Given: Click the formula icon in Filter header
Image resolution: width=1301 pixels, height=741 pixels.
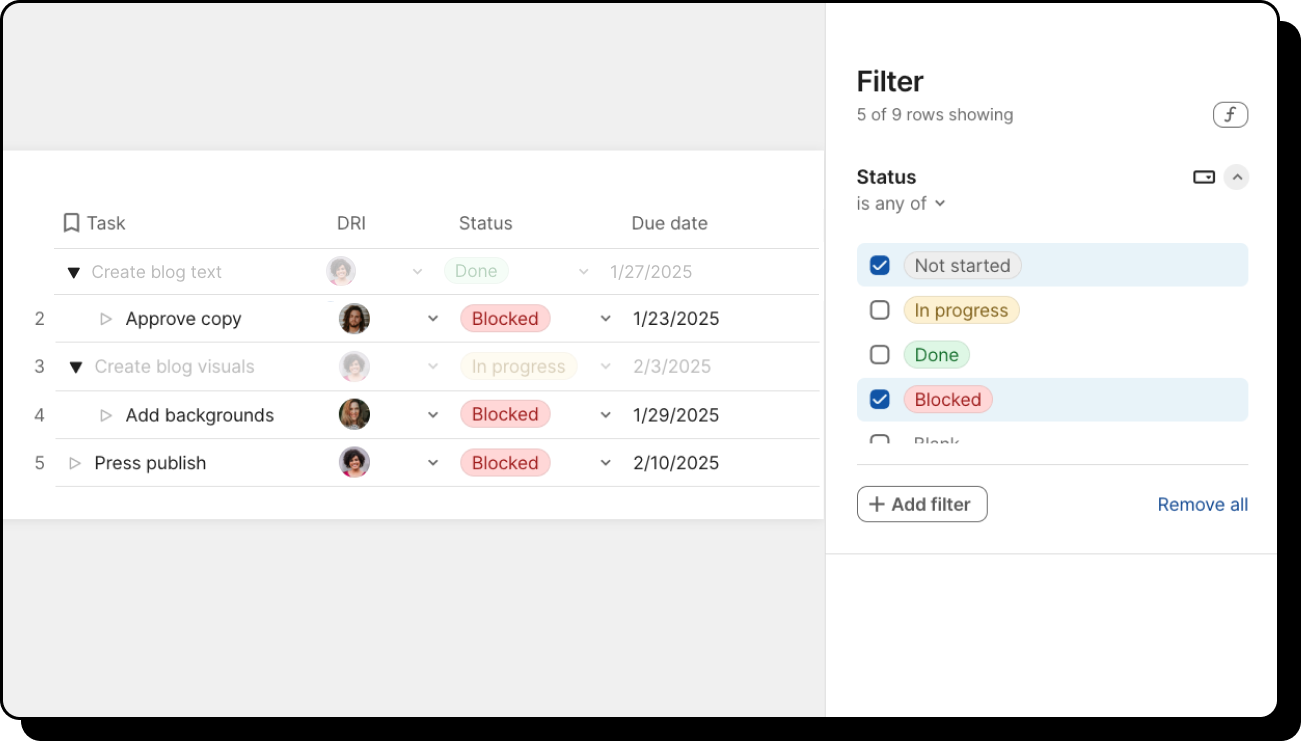Looking at the screenshot, I should 1230,115.
